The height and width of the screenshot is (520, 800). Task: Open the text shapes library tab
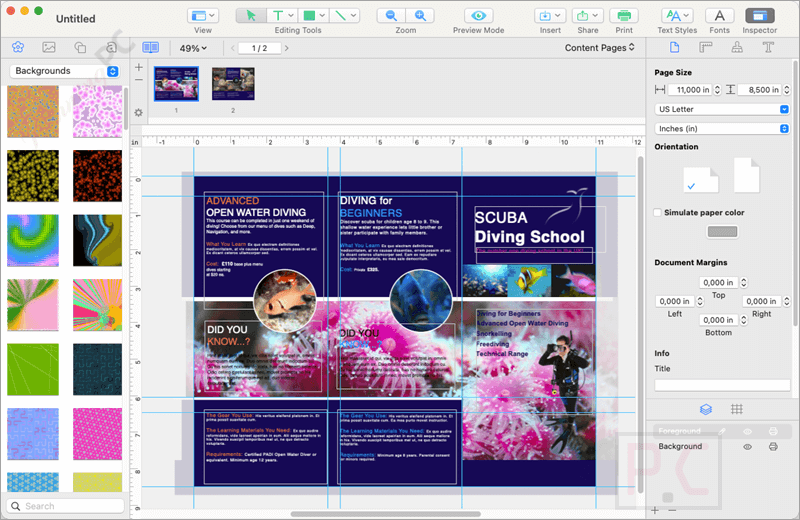(x=111, y=47)
